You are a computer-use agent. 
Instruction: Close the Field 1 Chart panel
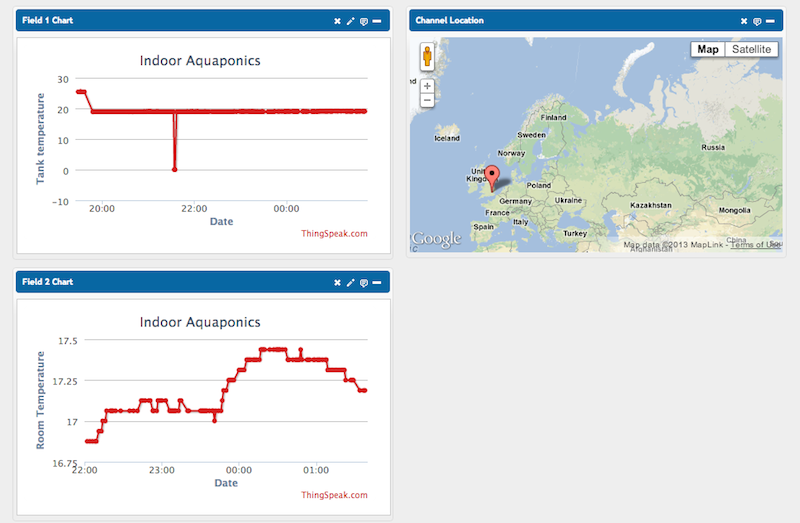tap(337, 20)
